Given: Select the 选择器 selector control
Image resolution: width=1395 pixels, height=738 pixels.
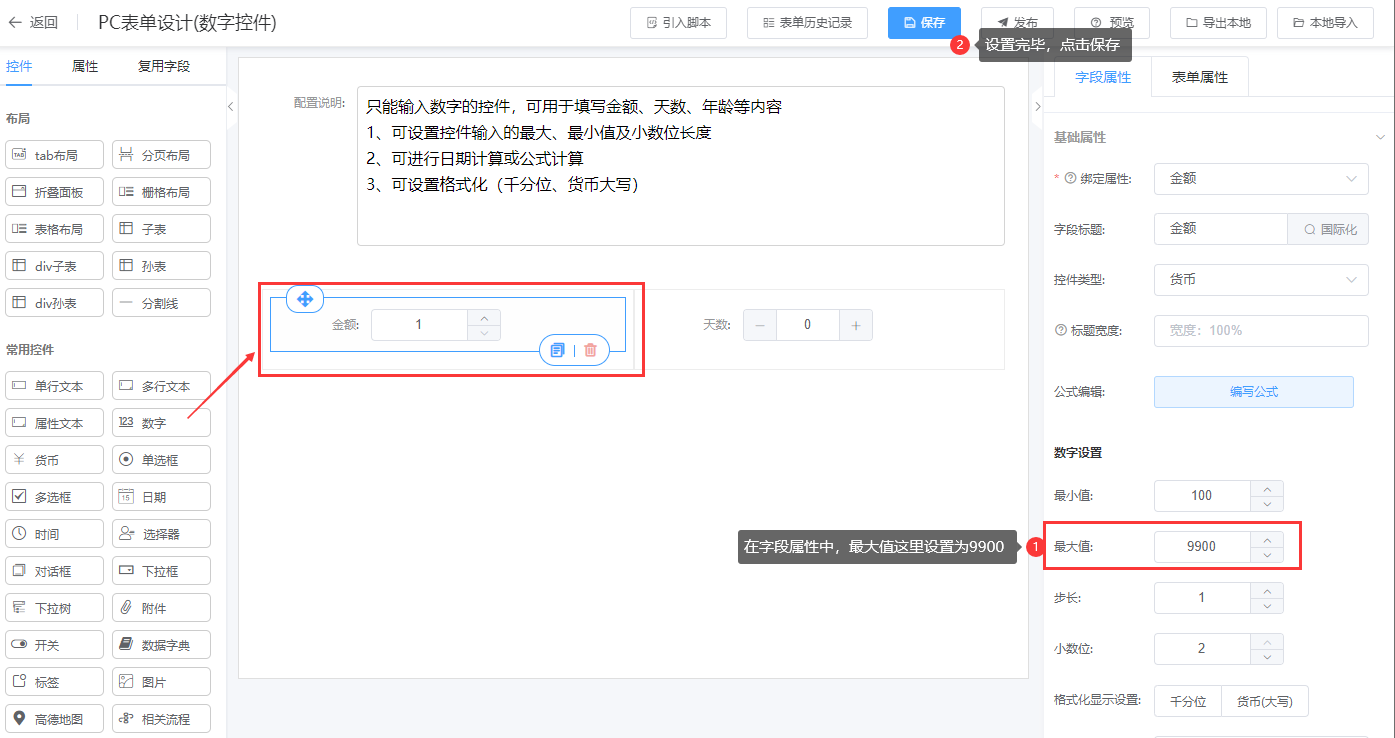Looking at the screenshot, I should (161, 534).
